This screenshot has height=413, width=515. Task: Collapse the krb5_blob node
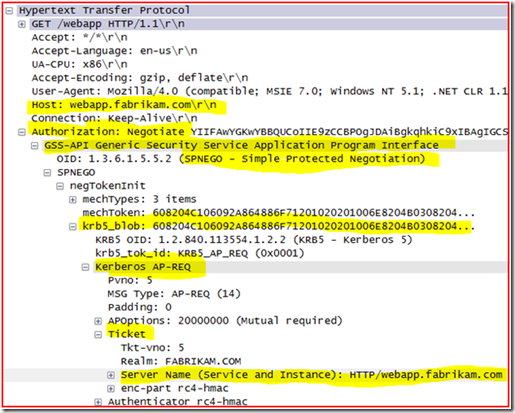(x=72, y=227)
